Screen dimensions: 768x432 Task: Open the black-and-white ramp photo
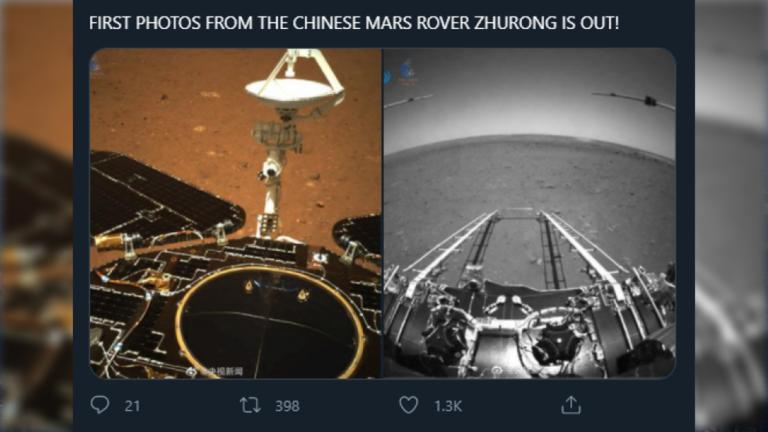[529, 213]
